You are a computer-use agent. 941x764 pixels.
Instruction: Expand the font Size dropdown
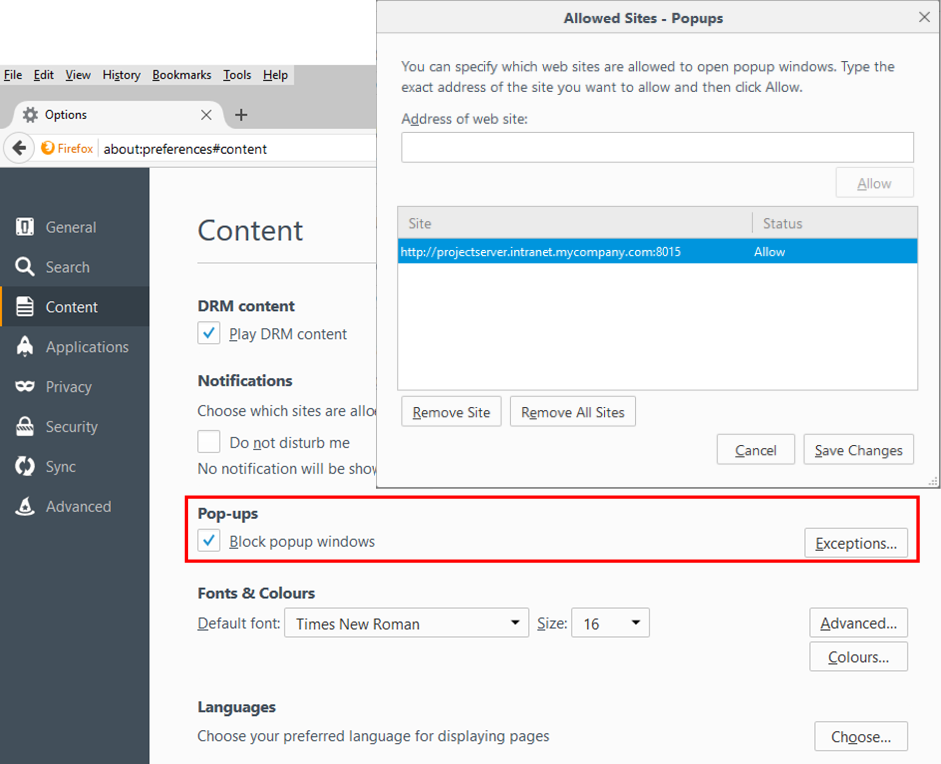(x=610, y=623)
